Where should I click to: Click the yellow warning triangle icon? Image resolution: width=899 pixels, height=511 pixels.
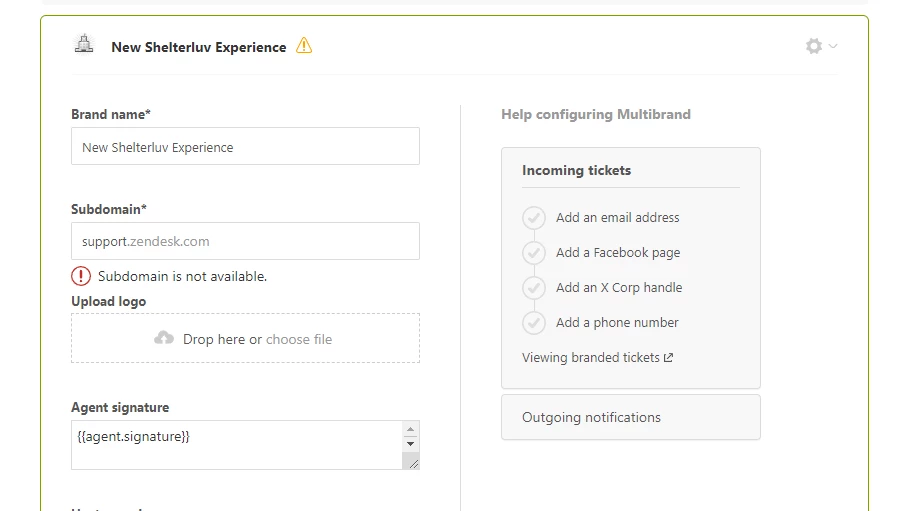304,46
